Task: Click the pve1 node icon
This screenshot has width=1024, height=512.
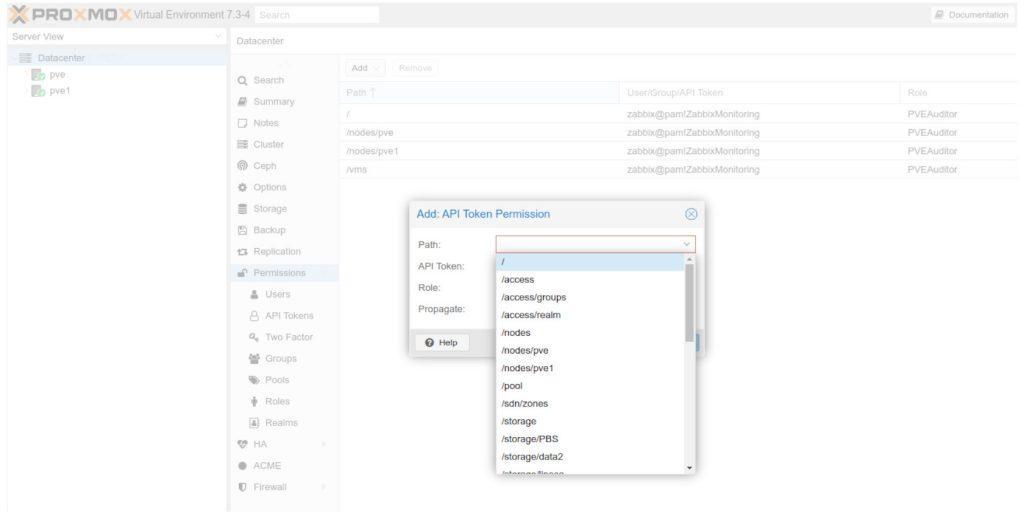Action: tap(37, 91)
